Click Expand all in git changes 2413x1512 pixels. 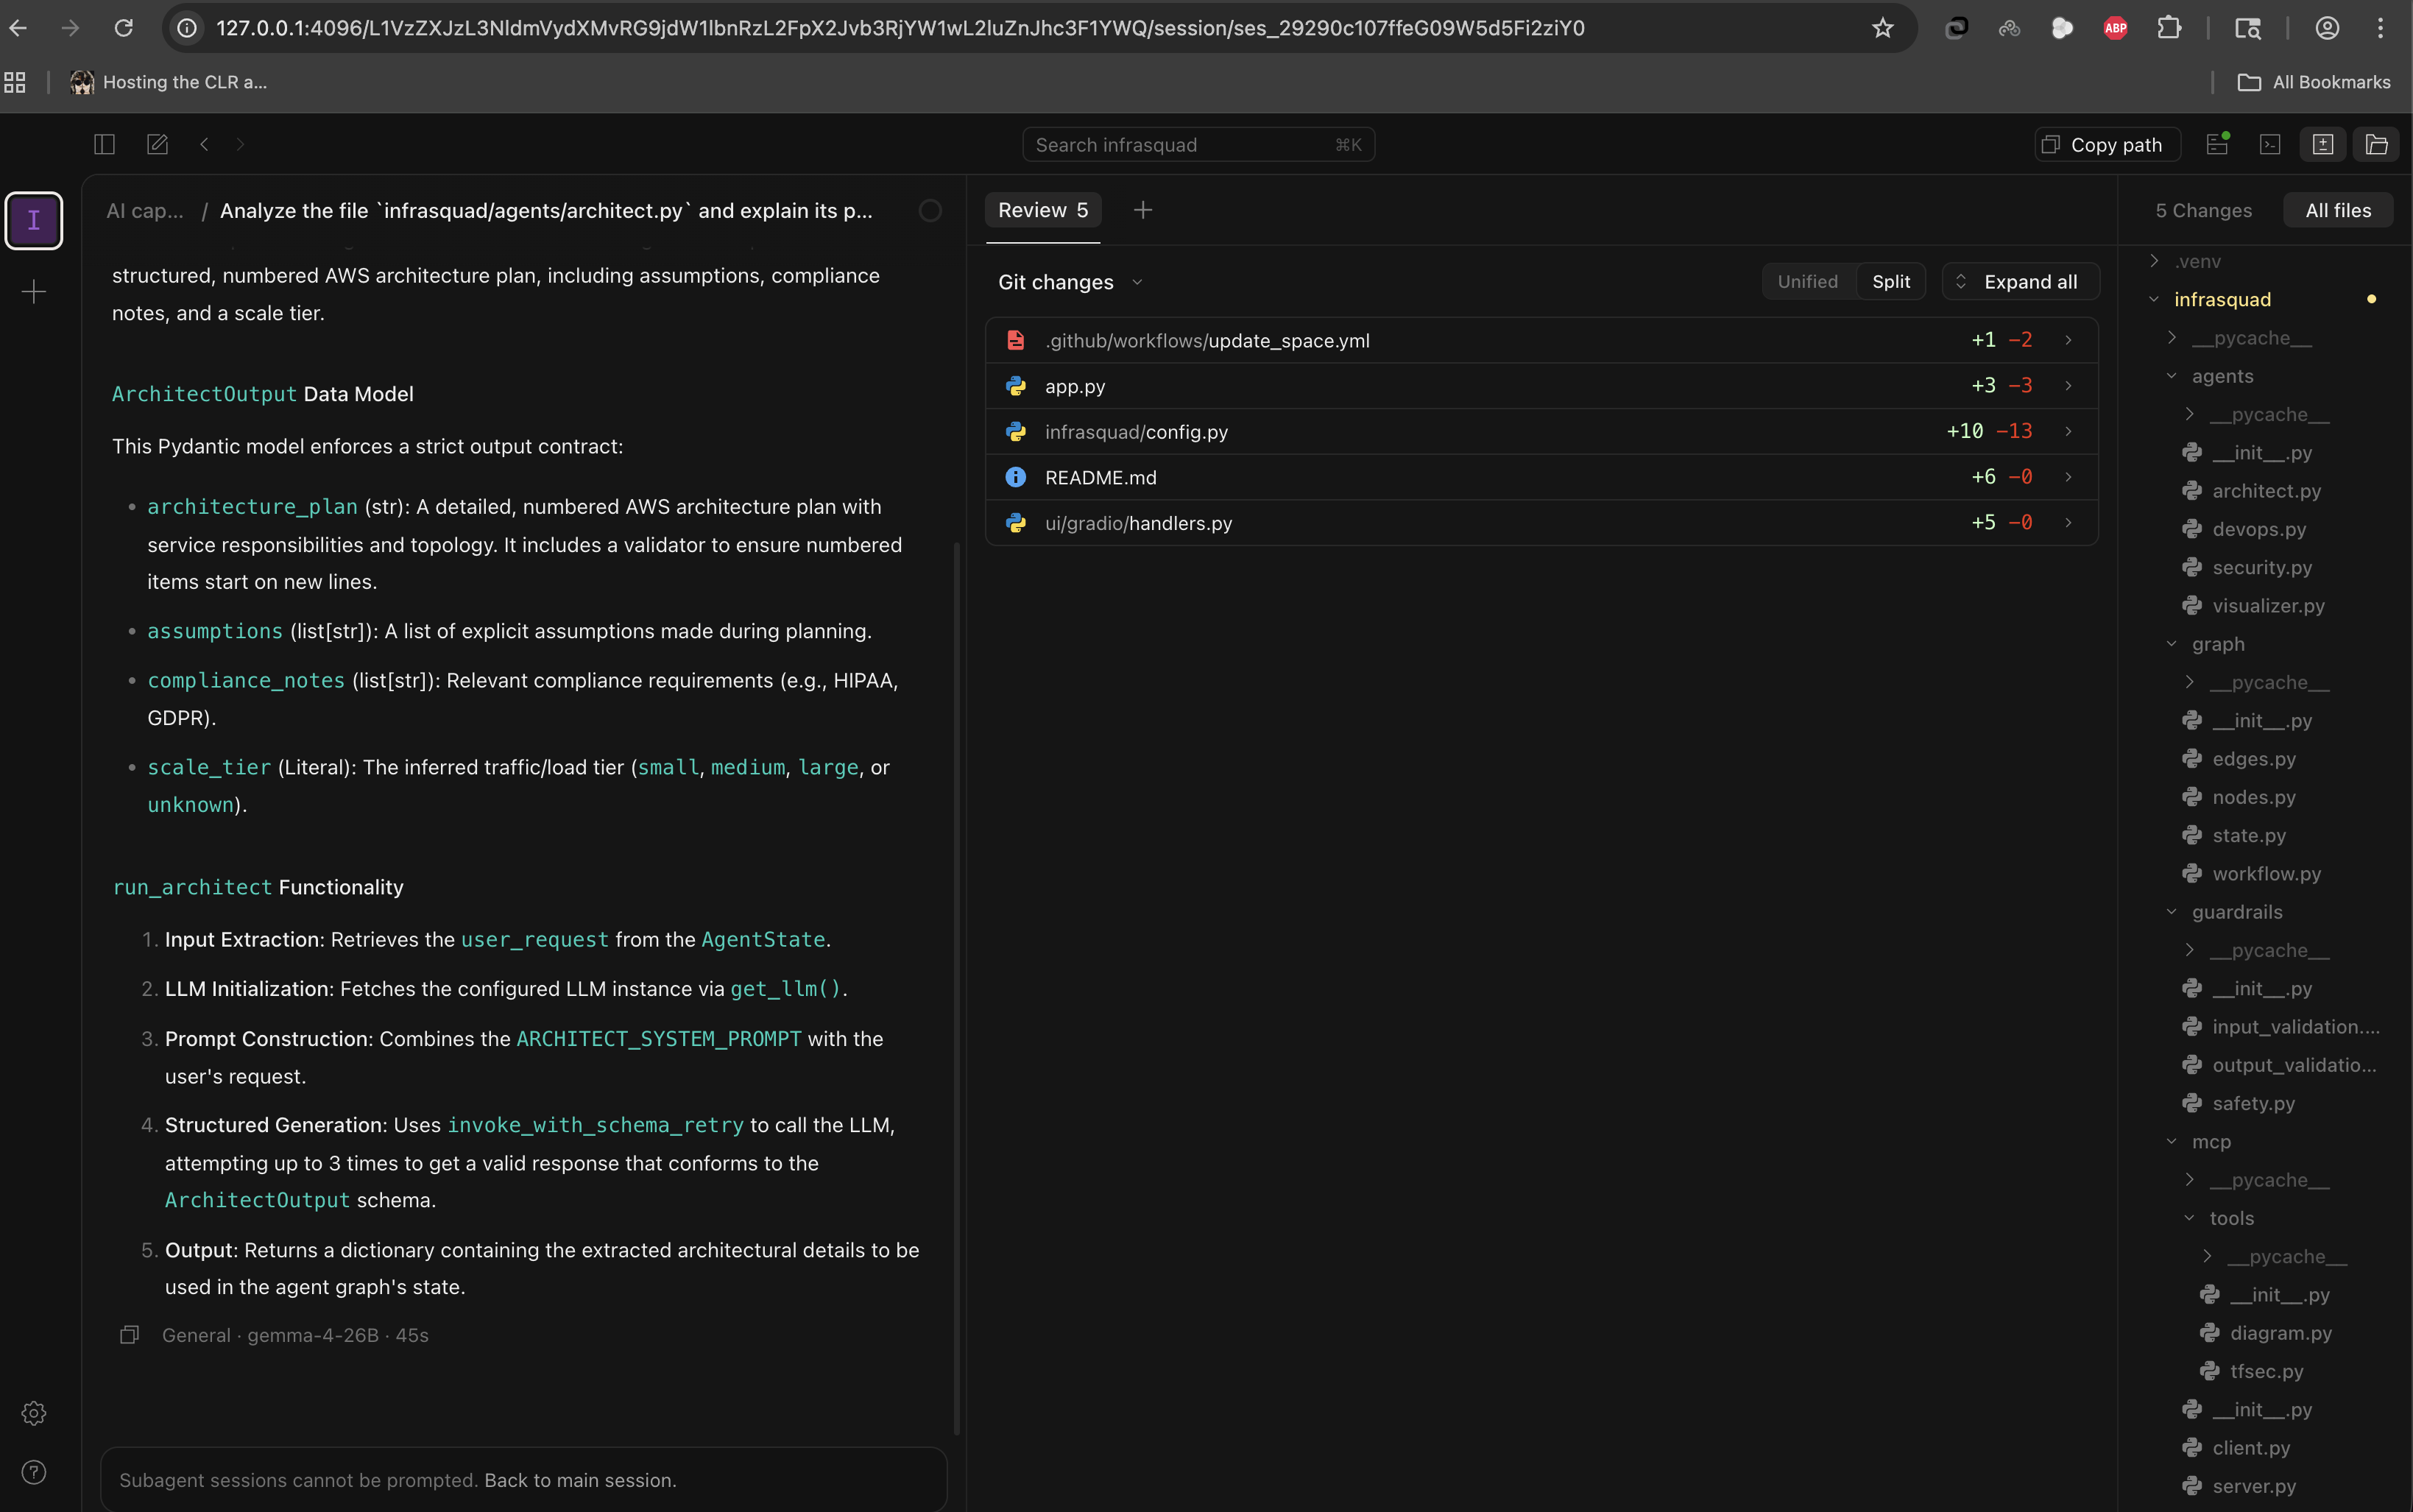point(2020,281)
